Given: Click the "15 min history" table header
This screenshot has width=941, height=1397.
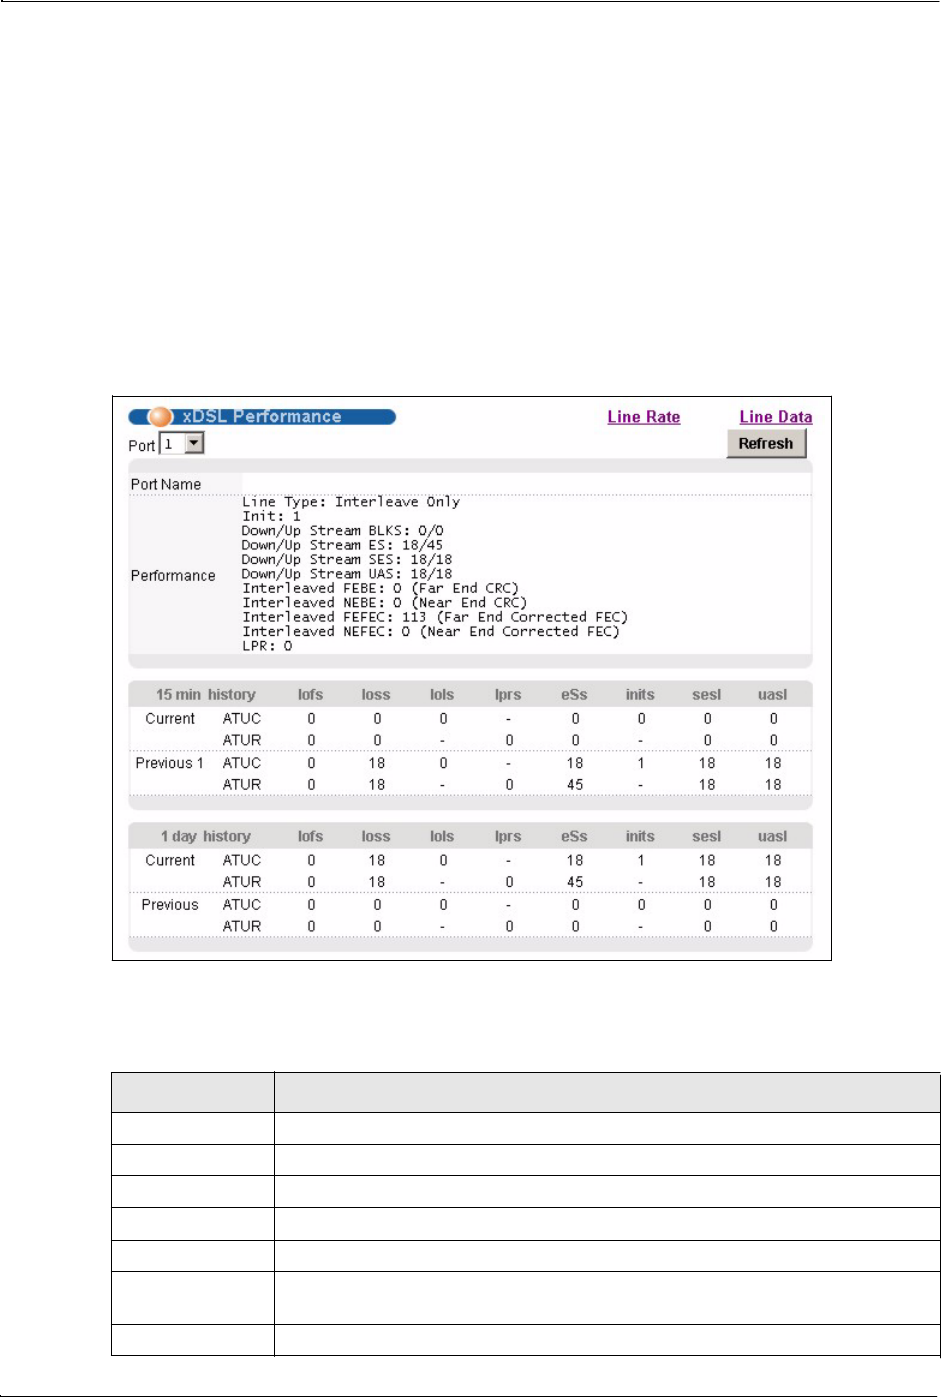Looking at the screenshot, I should [206, 694].
